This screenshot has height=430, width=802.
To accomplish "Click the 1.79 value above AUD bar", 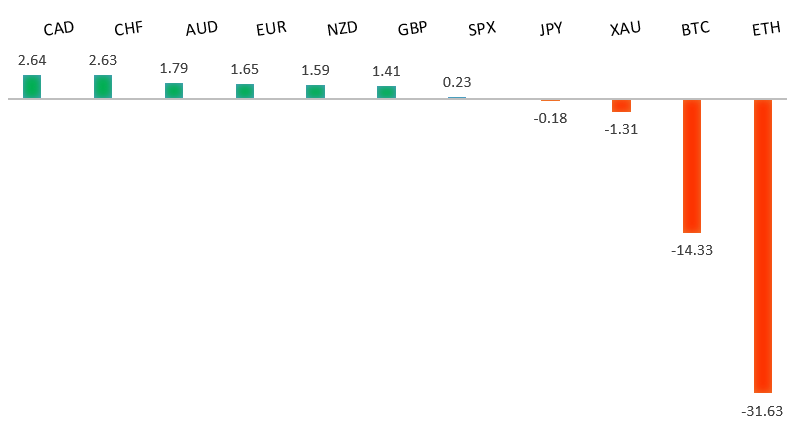I will point(174,69).
